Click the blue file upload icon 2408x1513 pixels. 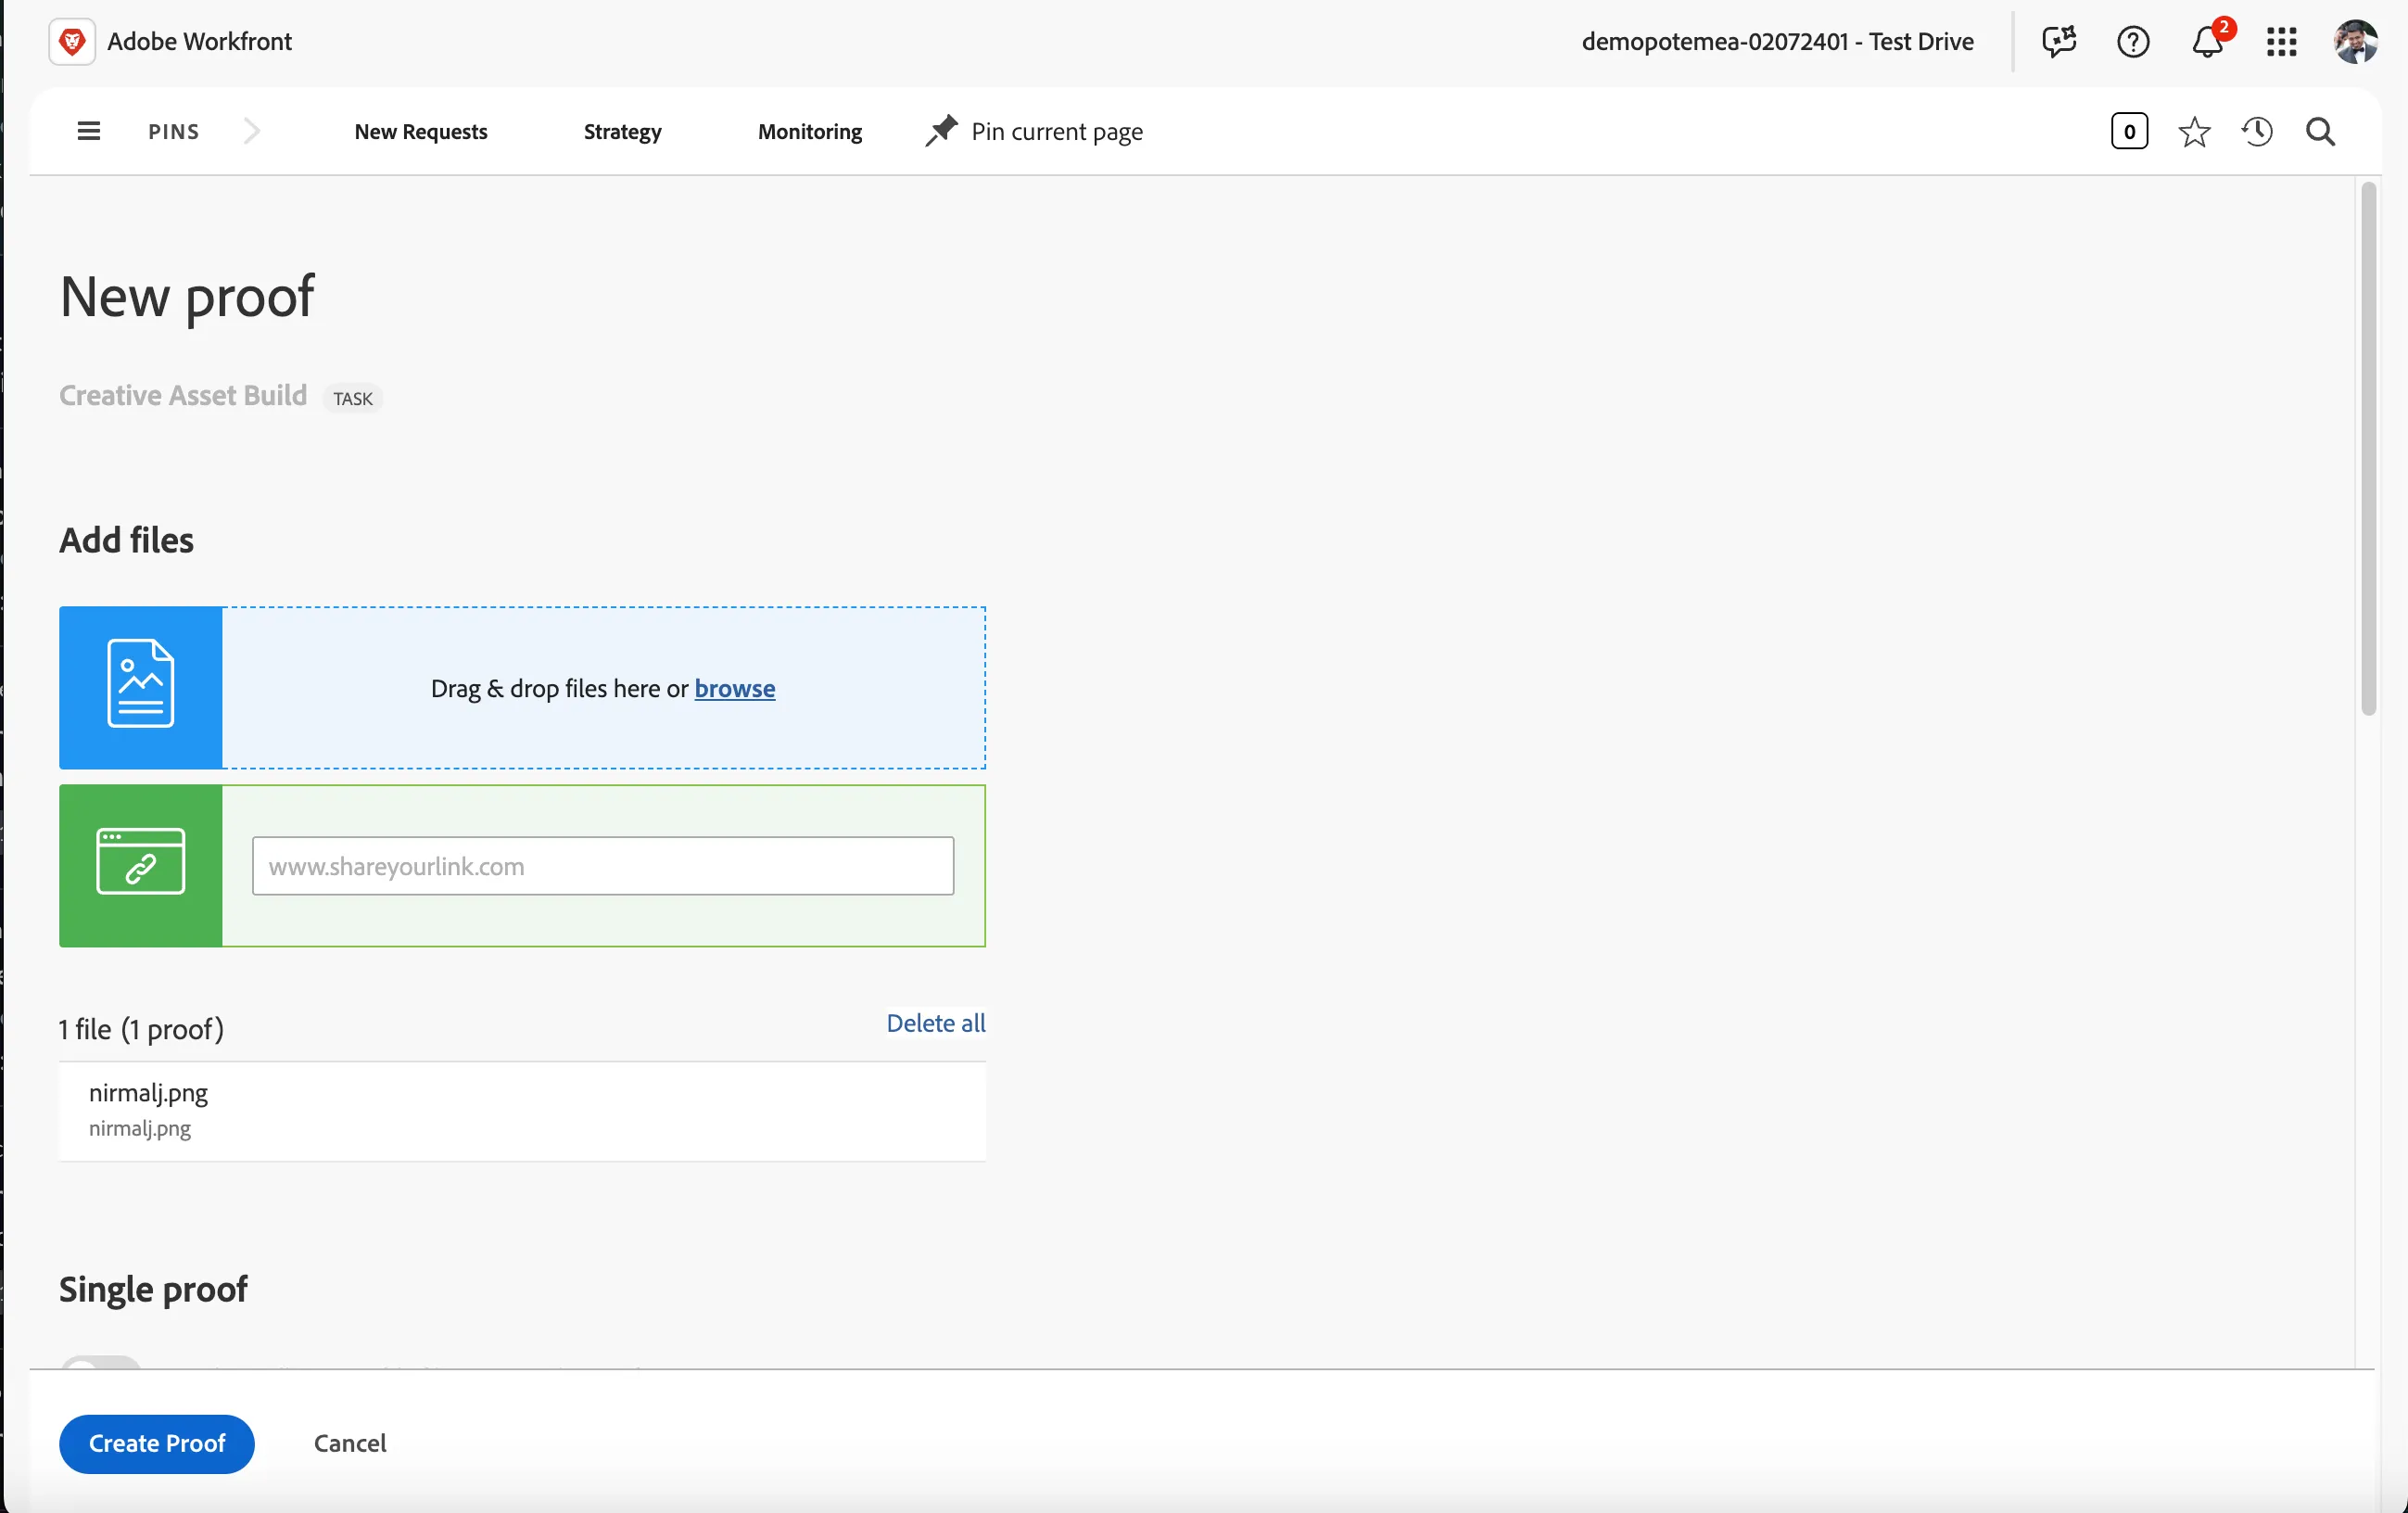pyautogui.click(x=141, y=687)
